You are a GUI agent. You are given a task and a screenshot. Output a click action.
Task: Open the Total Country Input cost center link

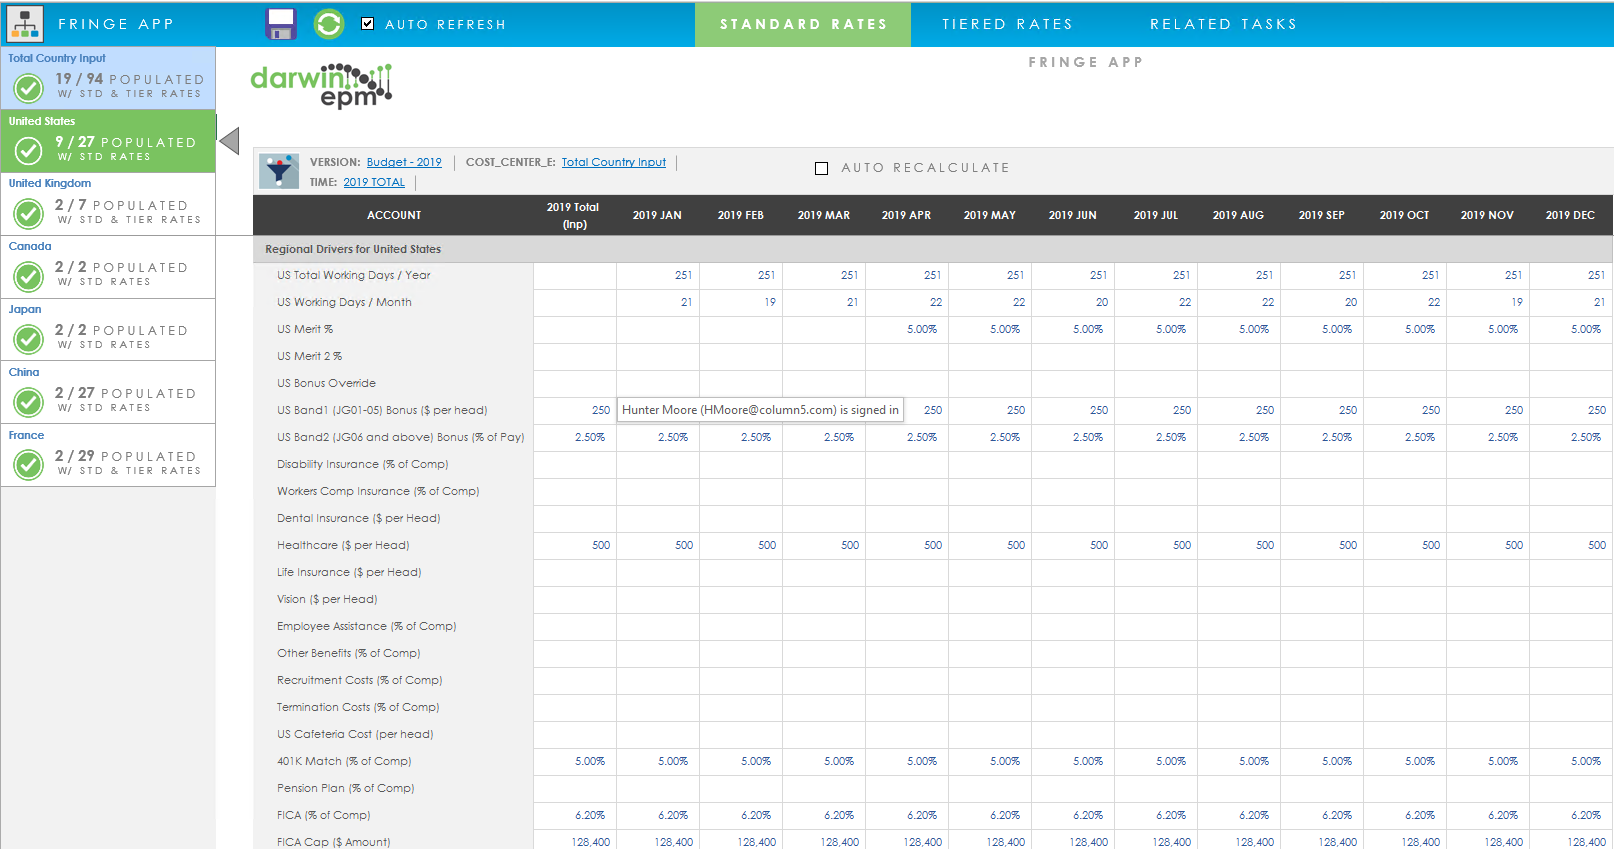coord(614,162)
